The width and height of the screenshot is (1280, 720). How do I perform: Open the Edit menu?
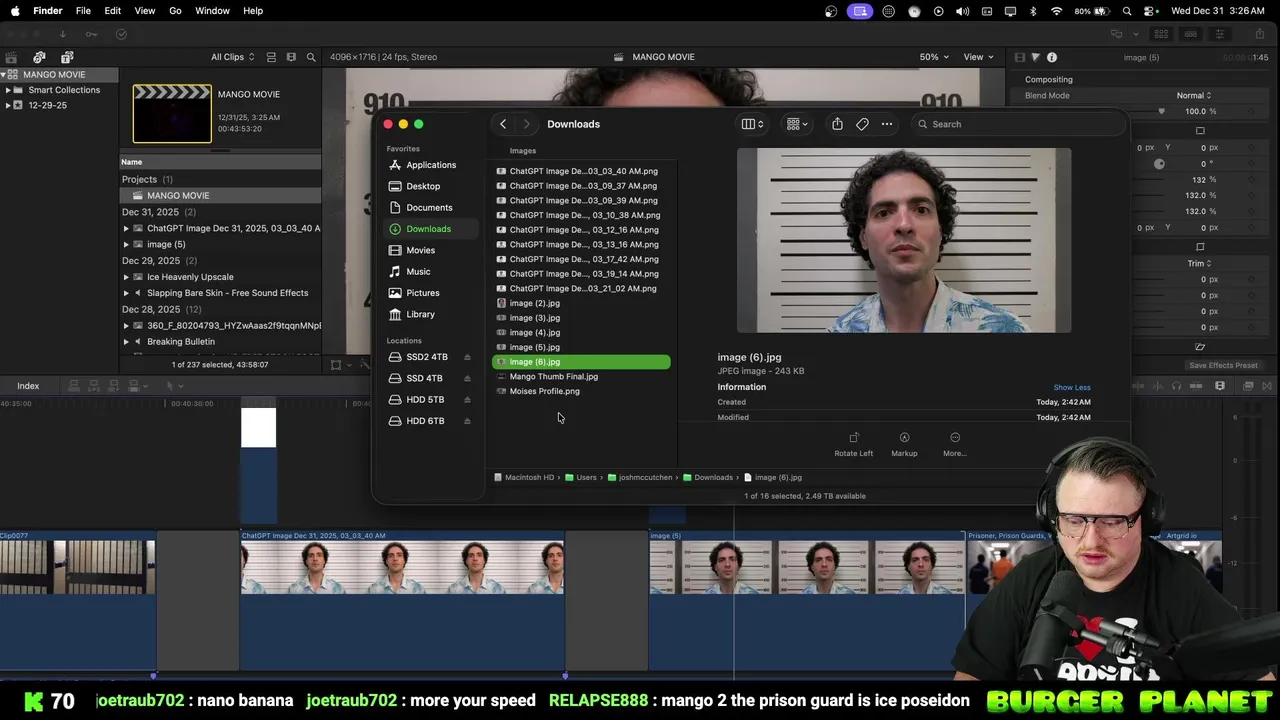(113, 11)
